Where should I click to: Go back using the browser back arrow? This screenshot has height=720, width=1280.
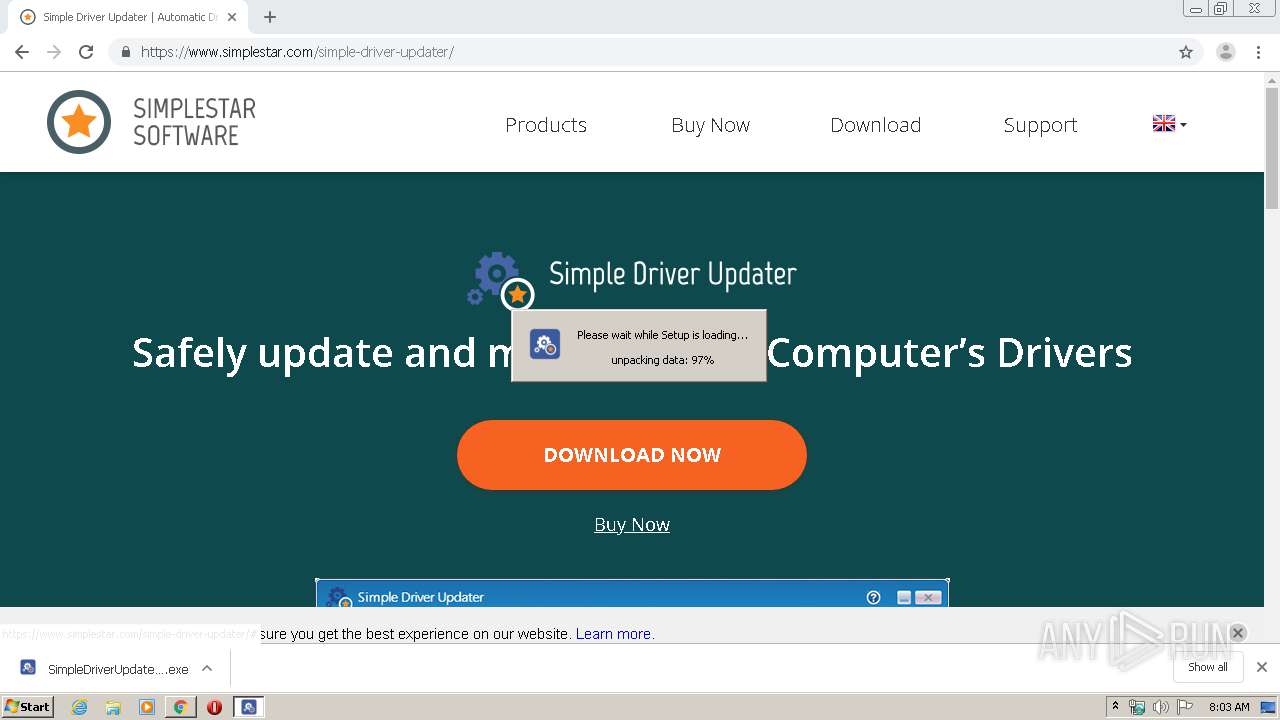click(22, 52)
